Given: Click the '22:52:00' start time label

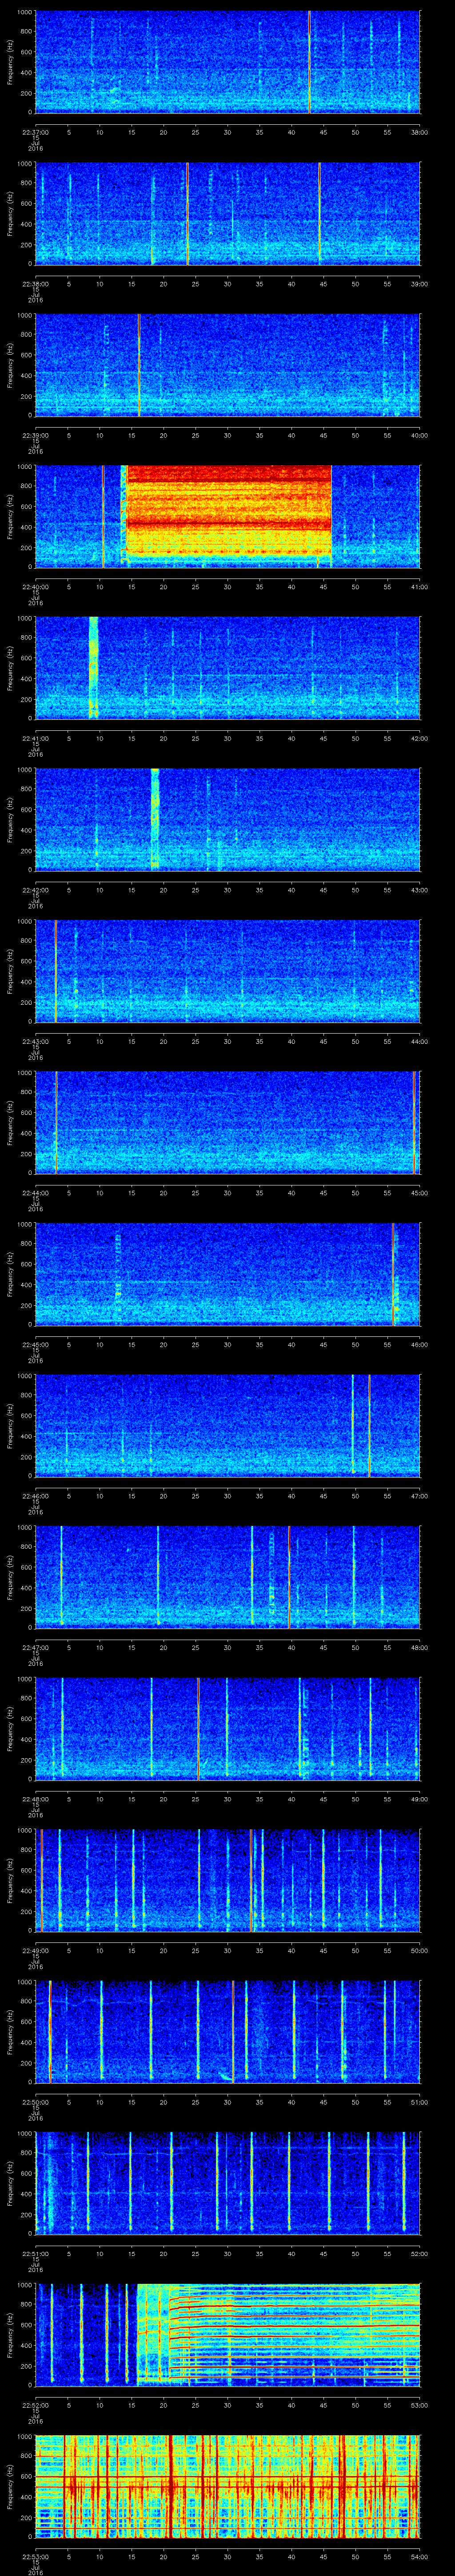Looking at the screenshot, I should tap(35, 2405).
